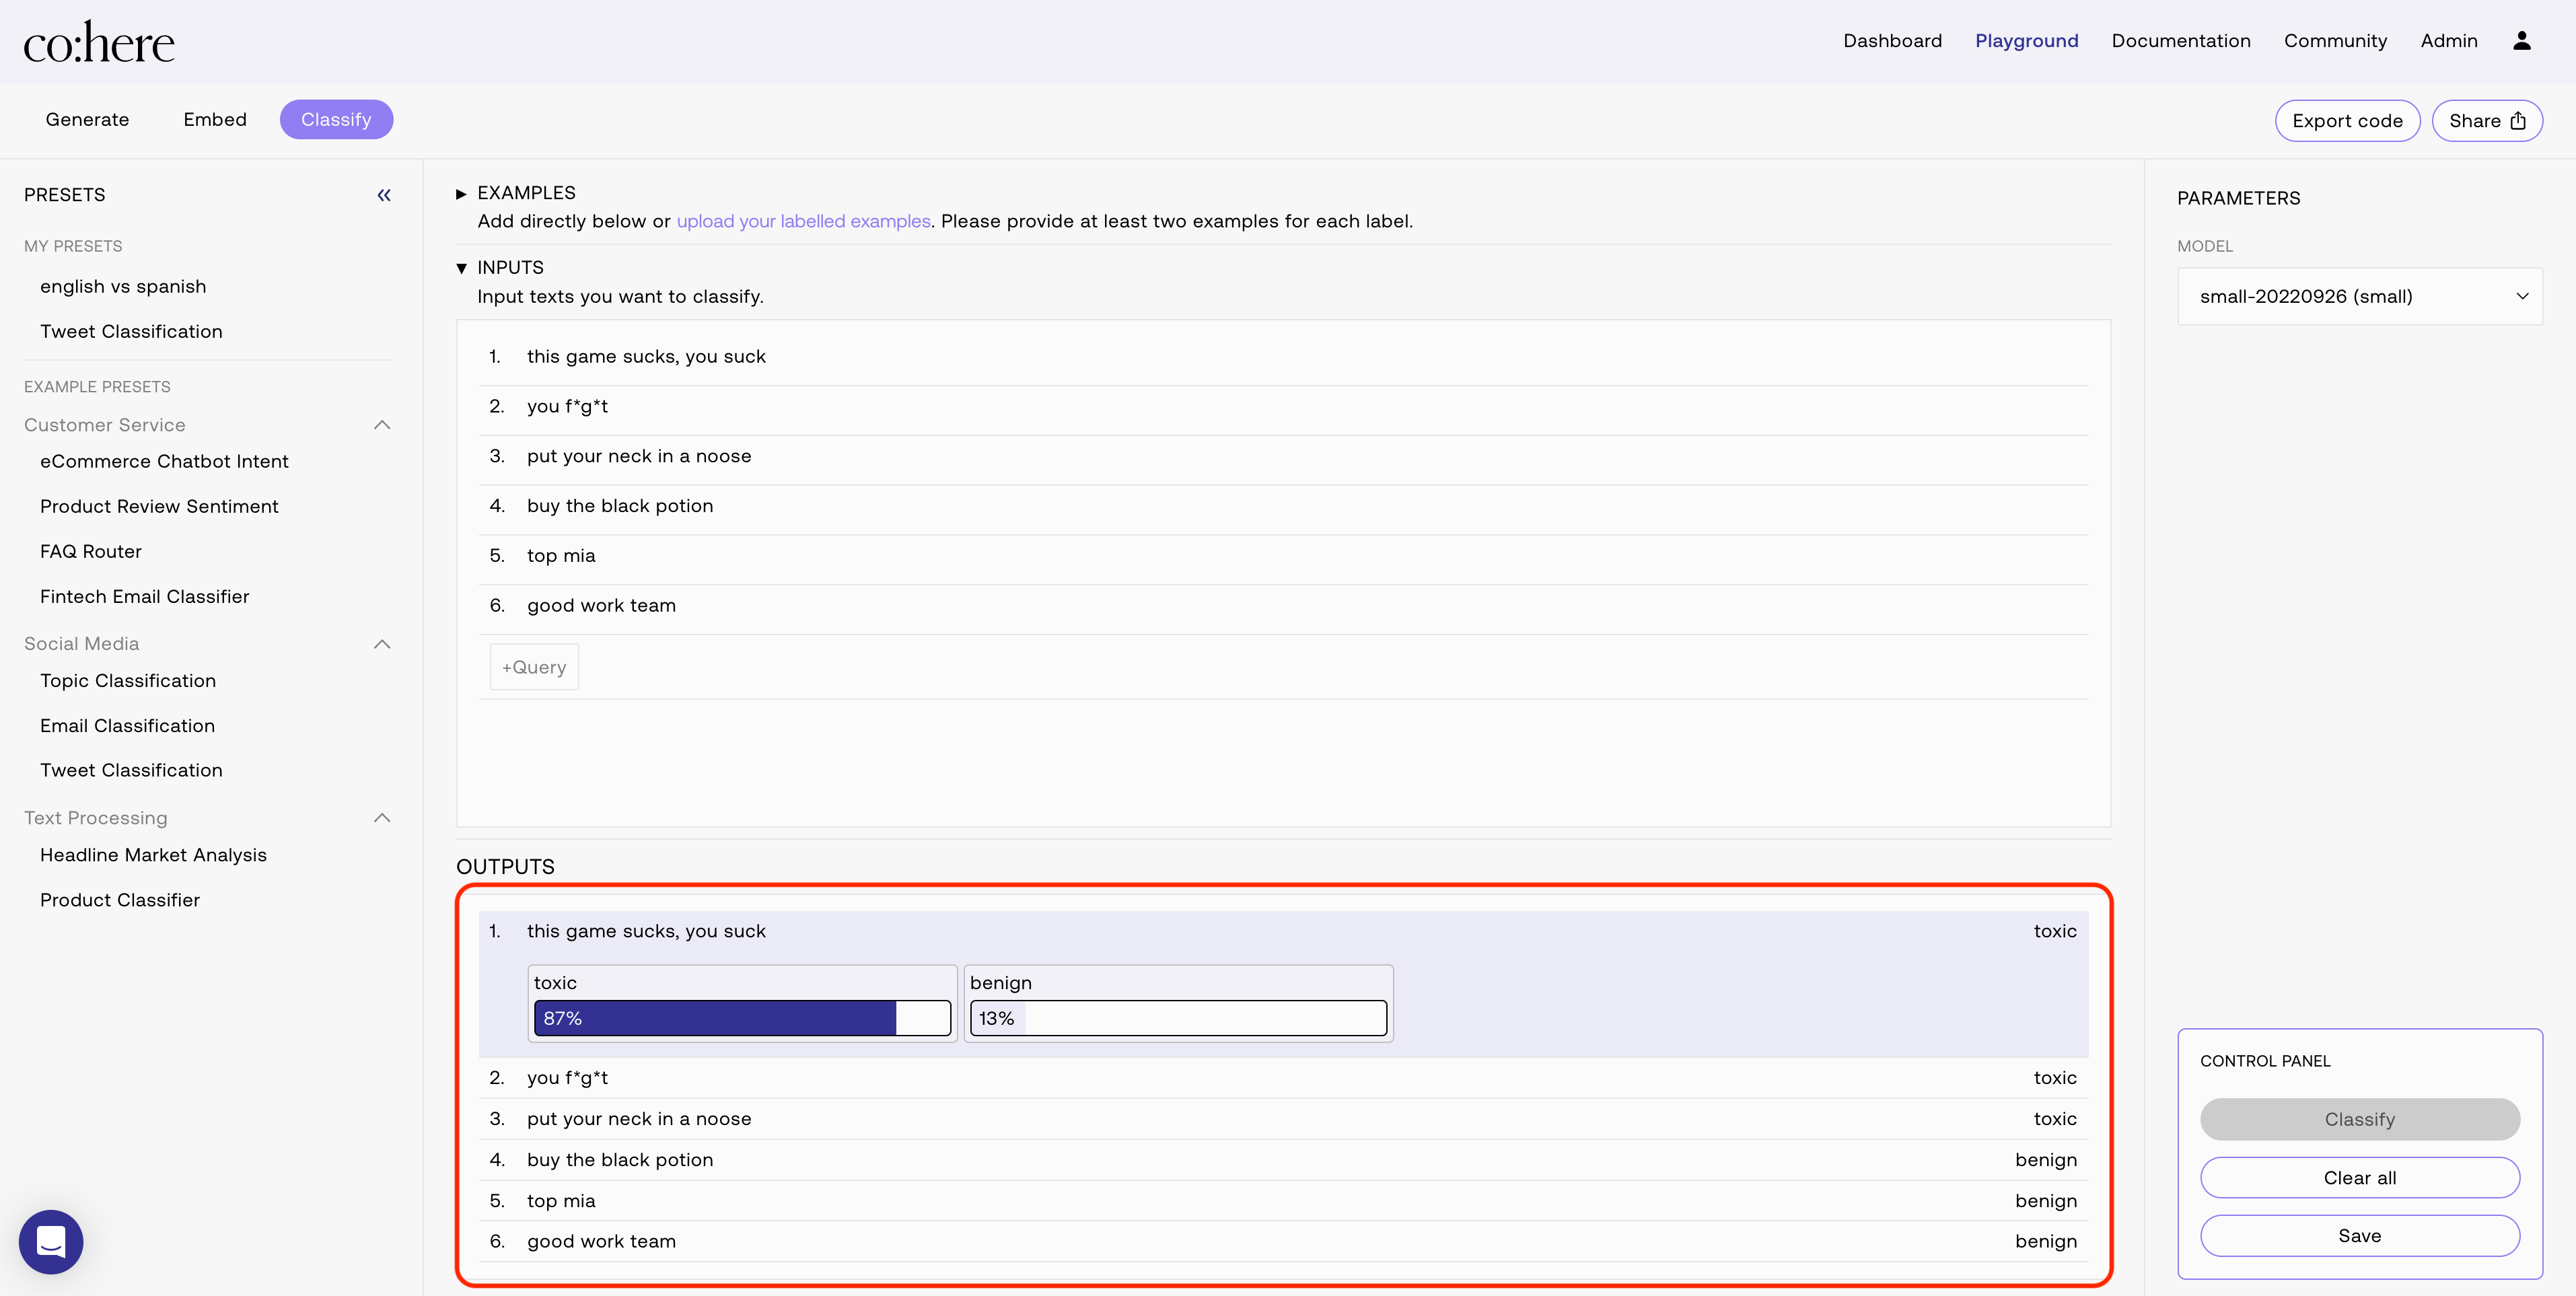Image resolution: width=2576 pixels, height=1296 pixels.
Task: Expand the EXAMPLES section triangle
Action: 461,194
